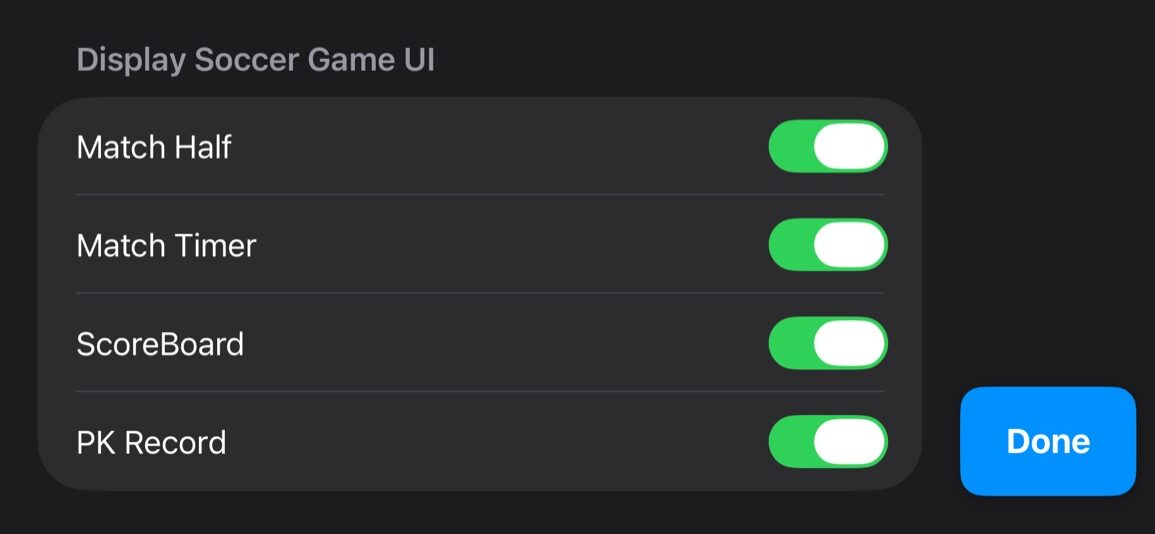Screen dimensions: 1155x534
Task: Tap the "PK Record" label text
Action: [x=151, y=443]
